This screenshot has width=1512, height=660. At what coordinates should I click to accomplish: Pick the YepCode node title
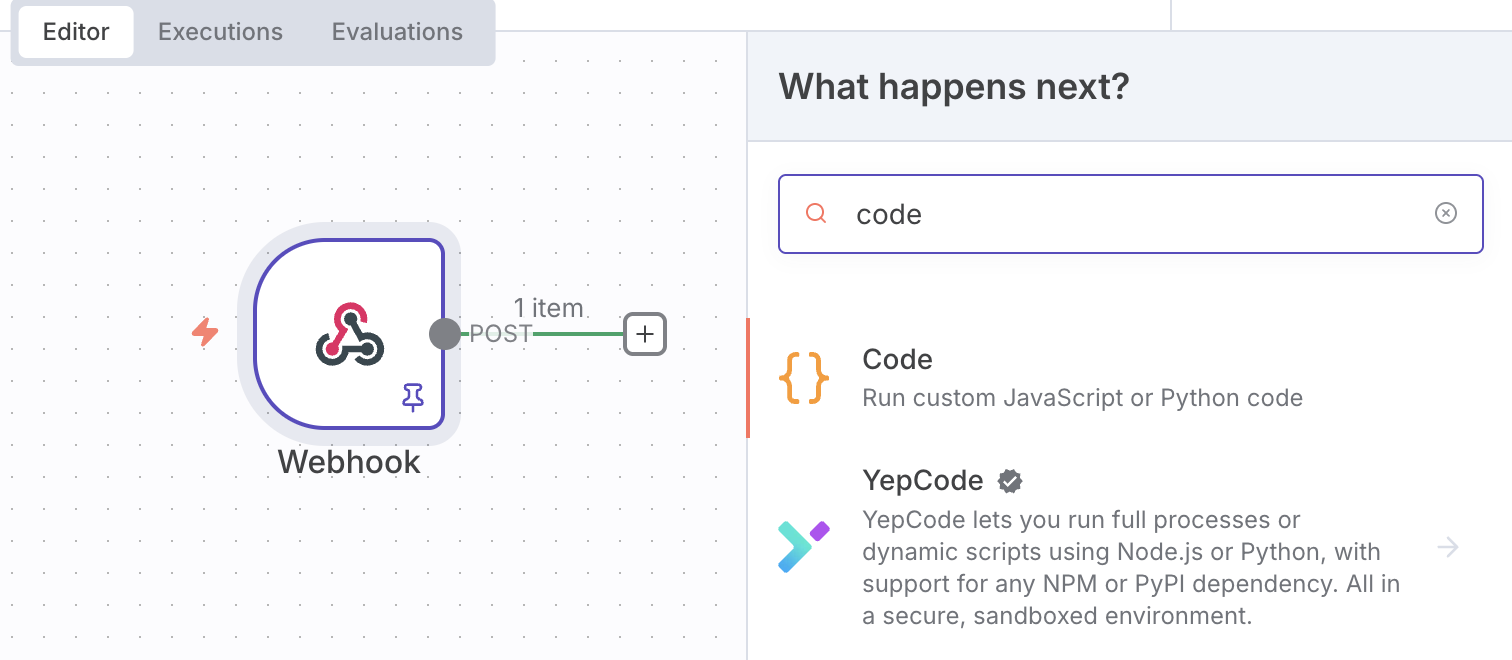(x=922, y=481)
